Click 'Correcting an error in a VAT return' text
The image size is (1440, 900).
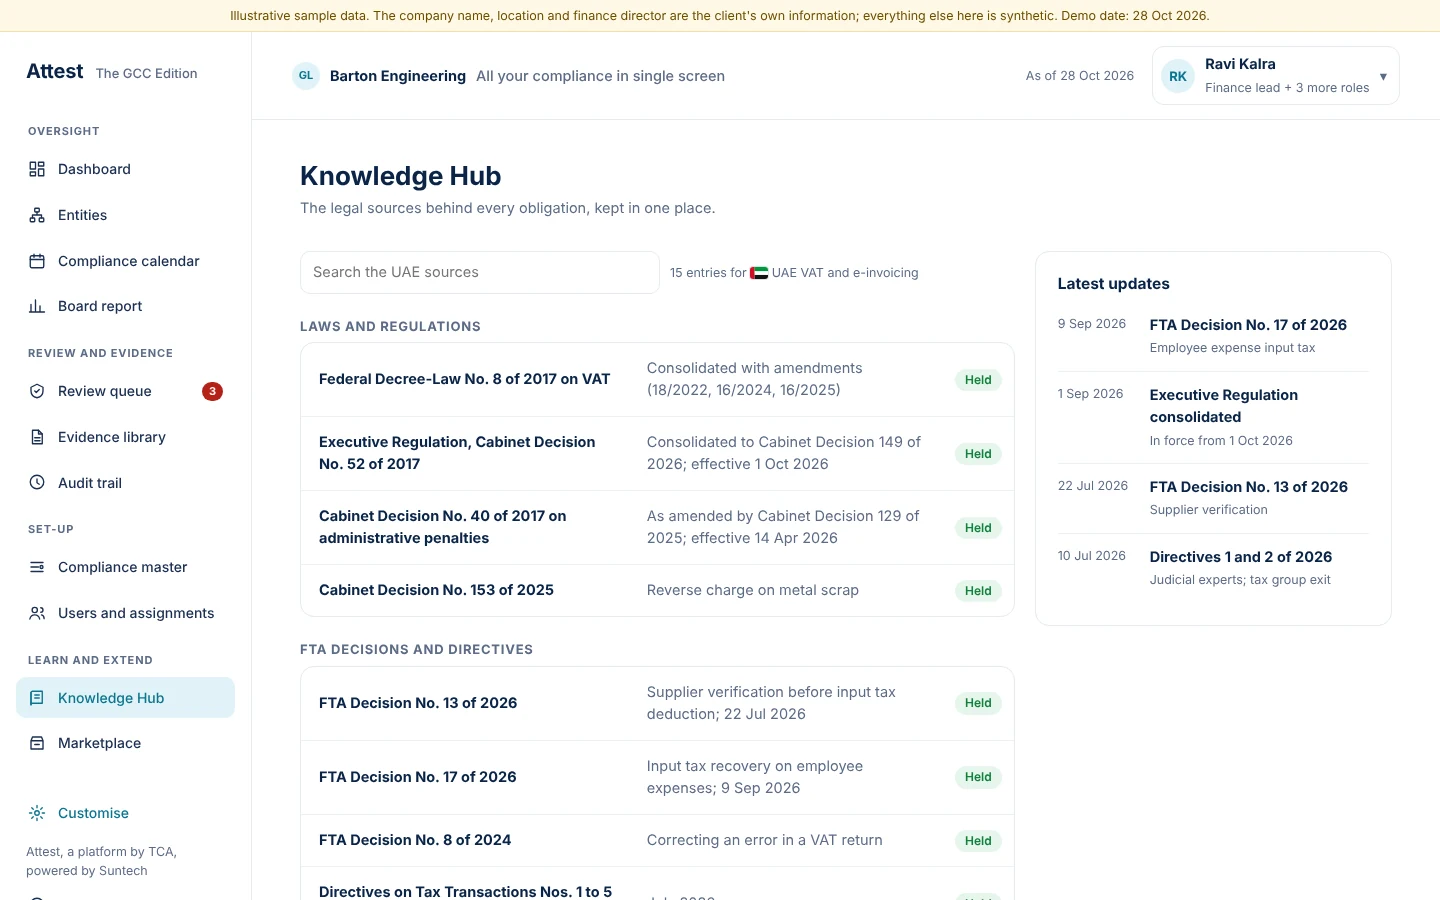coord(765,840)
